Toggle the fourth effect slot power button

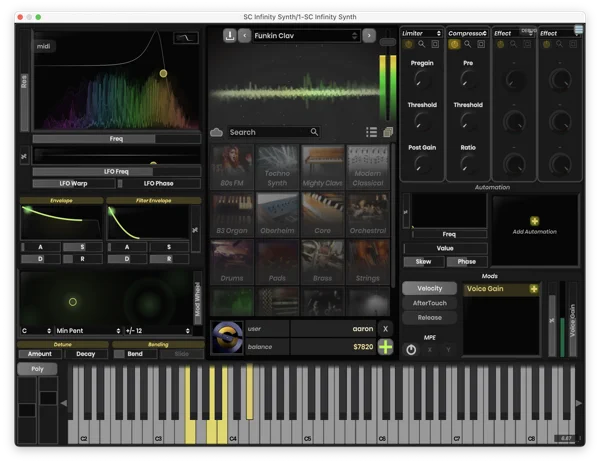546,44
